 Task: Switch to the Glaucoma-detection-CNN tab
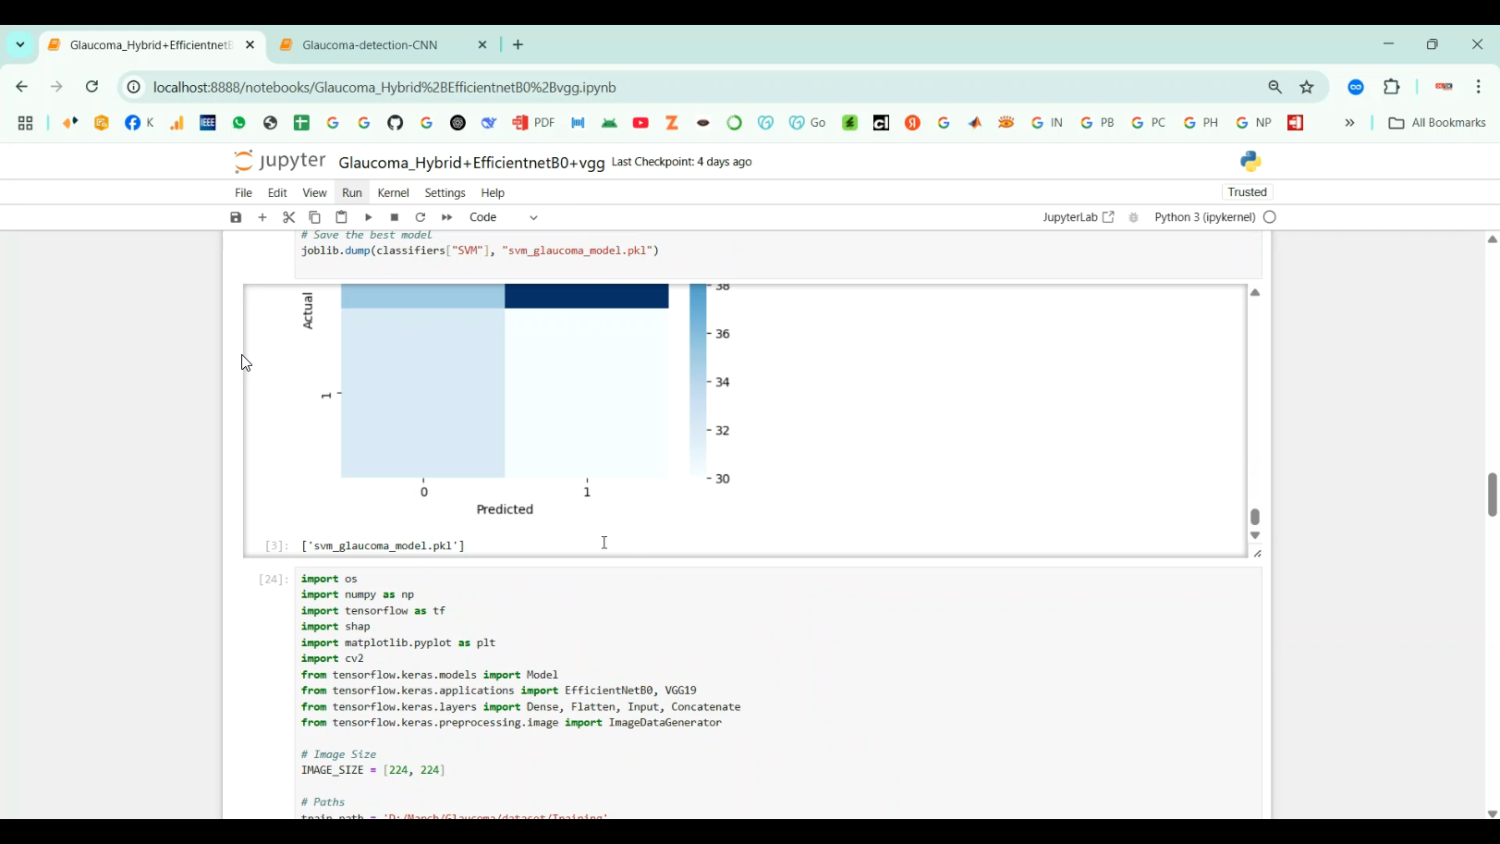pyautogui.click(x=370, y=45)
